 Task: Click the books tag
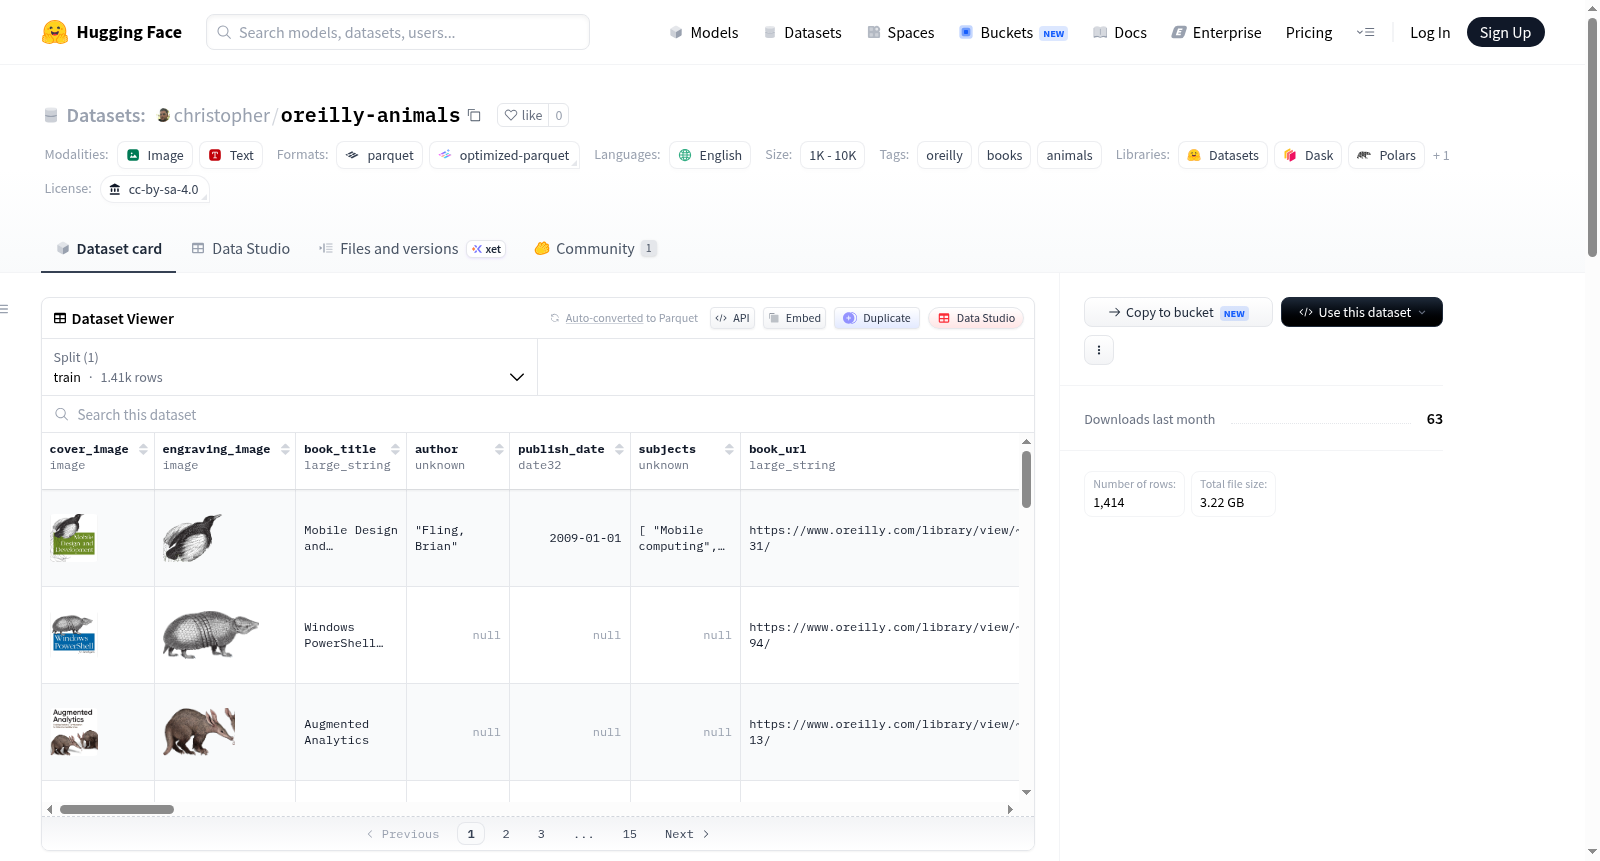point(1004,155)
